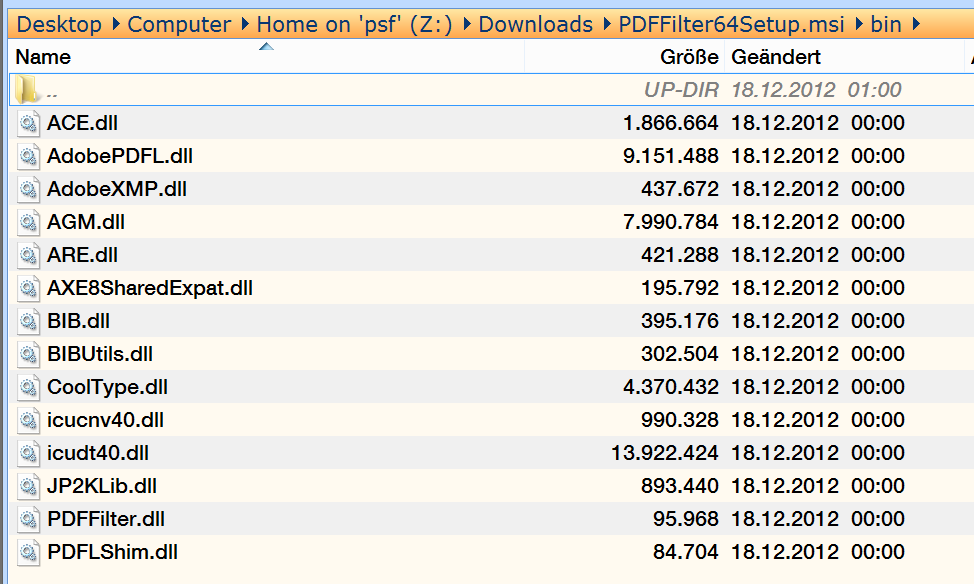
Task: Click the 95.968 file size value
Action: [686, 519]
